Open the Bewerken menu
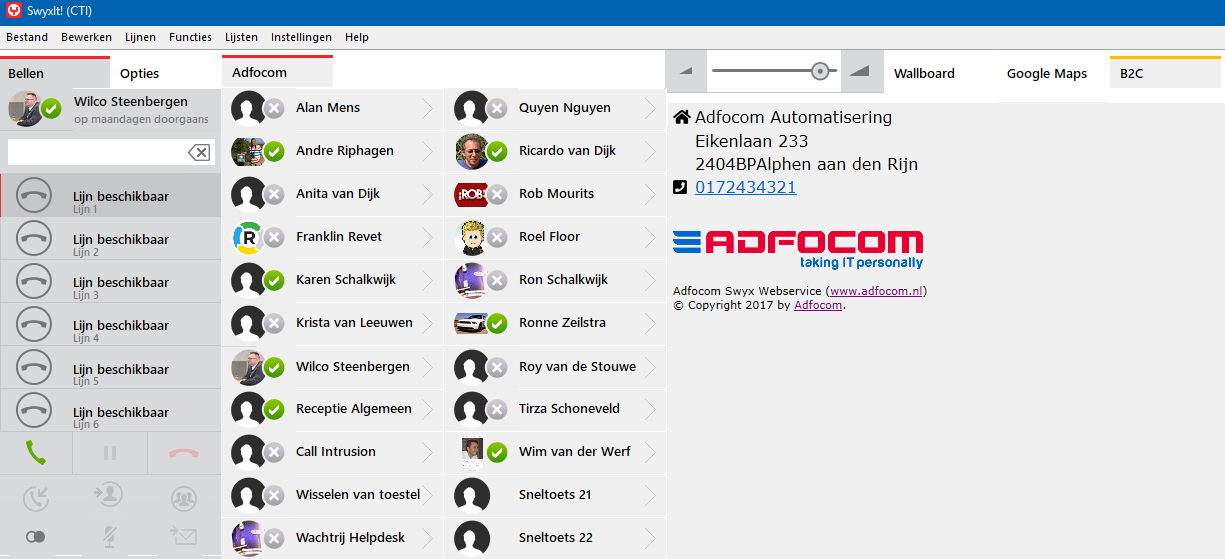This screenshot has width=1225, height=559. click(x=86, y=37)
